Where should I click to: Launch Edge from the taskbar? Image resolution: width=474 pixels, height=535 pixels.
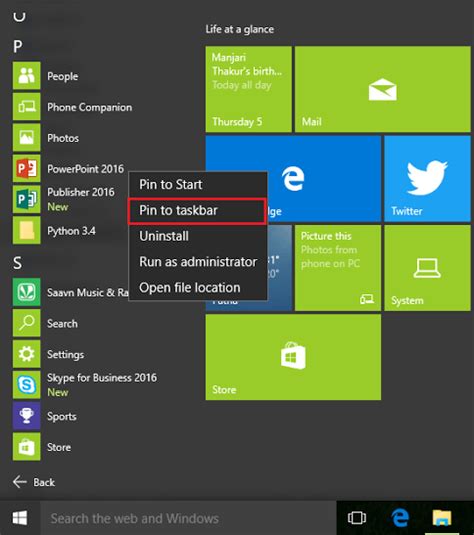point(400,518)
